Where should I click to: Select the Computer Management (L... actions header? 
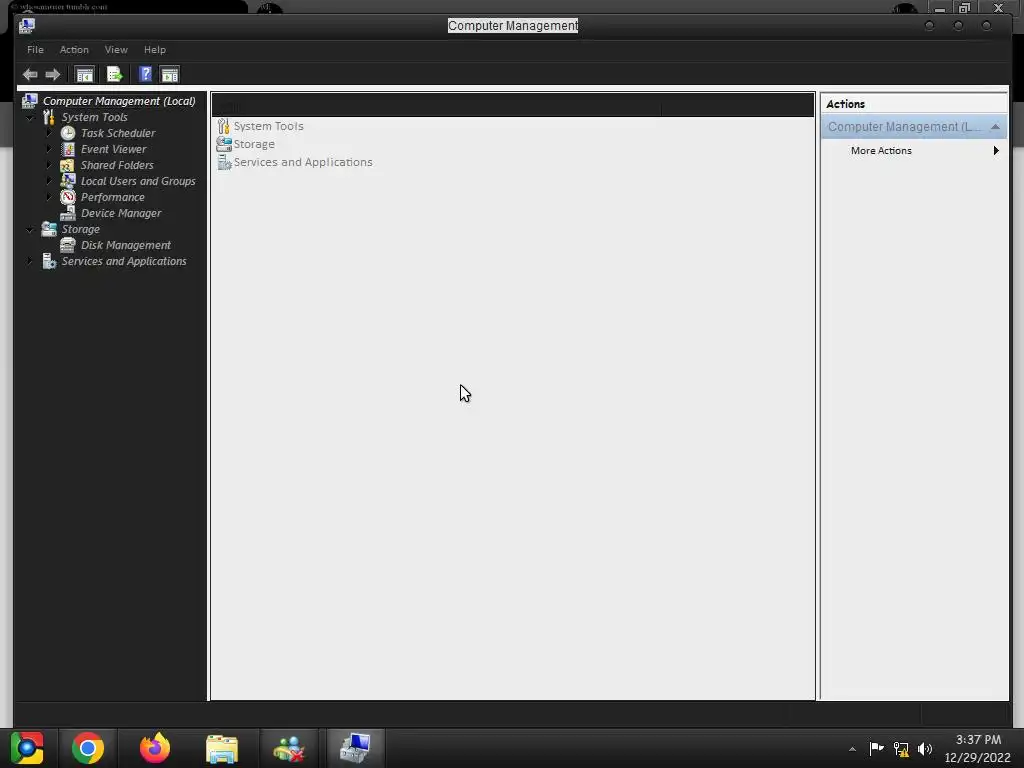[x=914, y=127]
